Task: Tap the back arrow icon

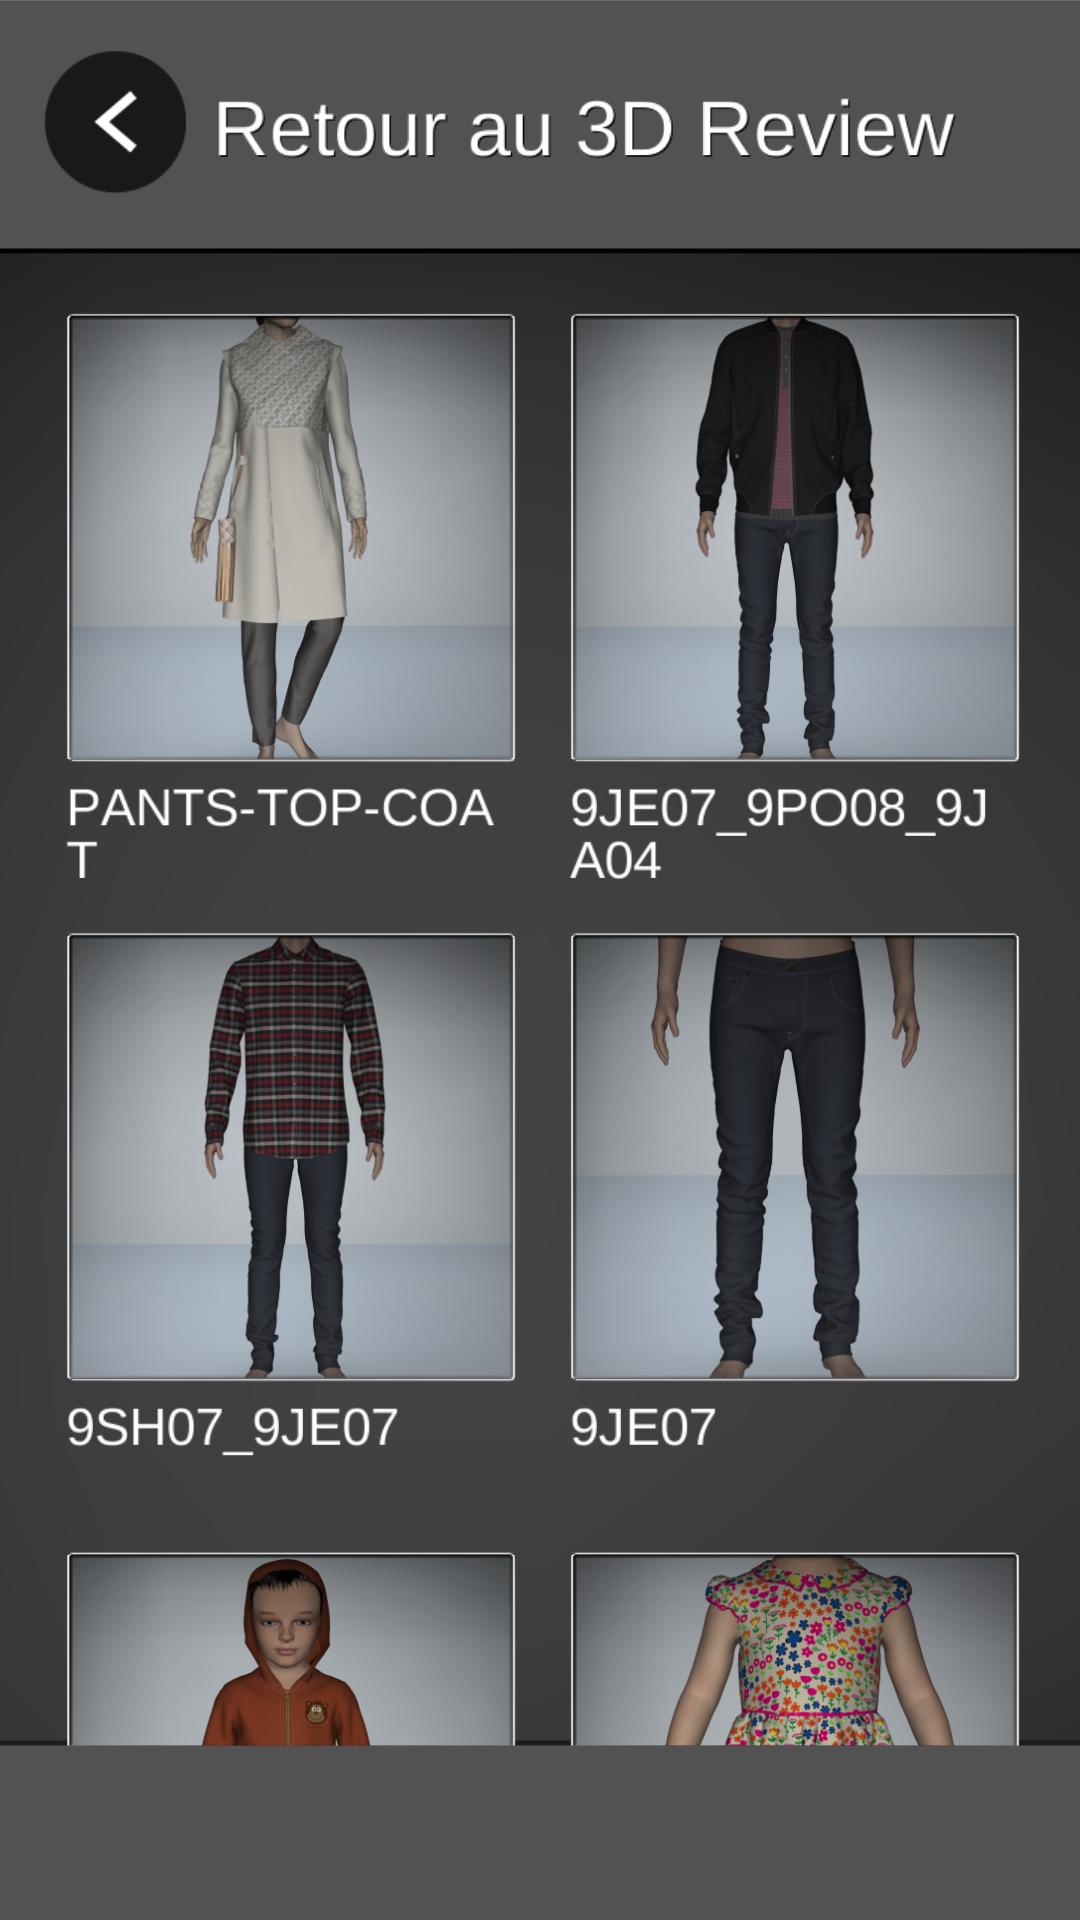Action: click(x=115, y=122)
